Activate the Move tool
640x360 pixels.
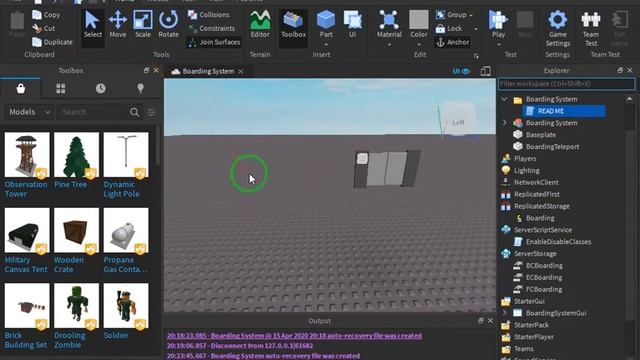point(118,24)
